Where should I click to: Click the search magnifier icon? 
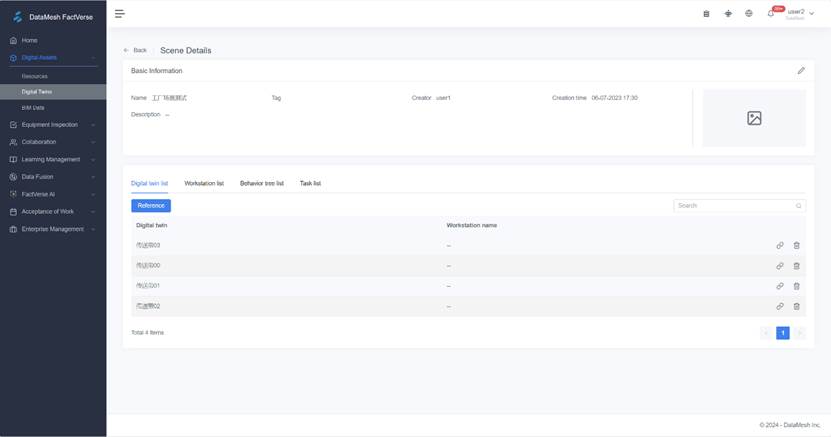pos(799,206)
